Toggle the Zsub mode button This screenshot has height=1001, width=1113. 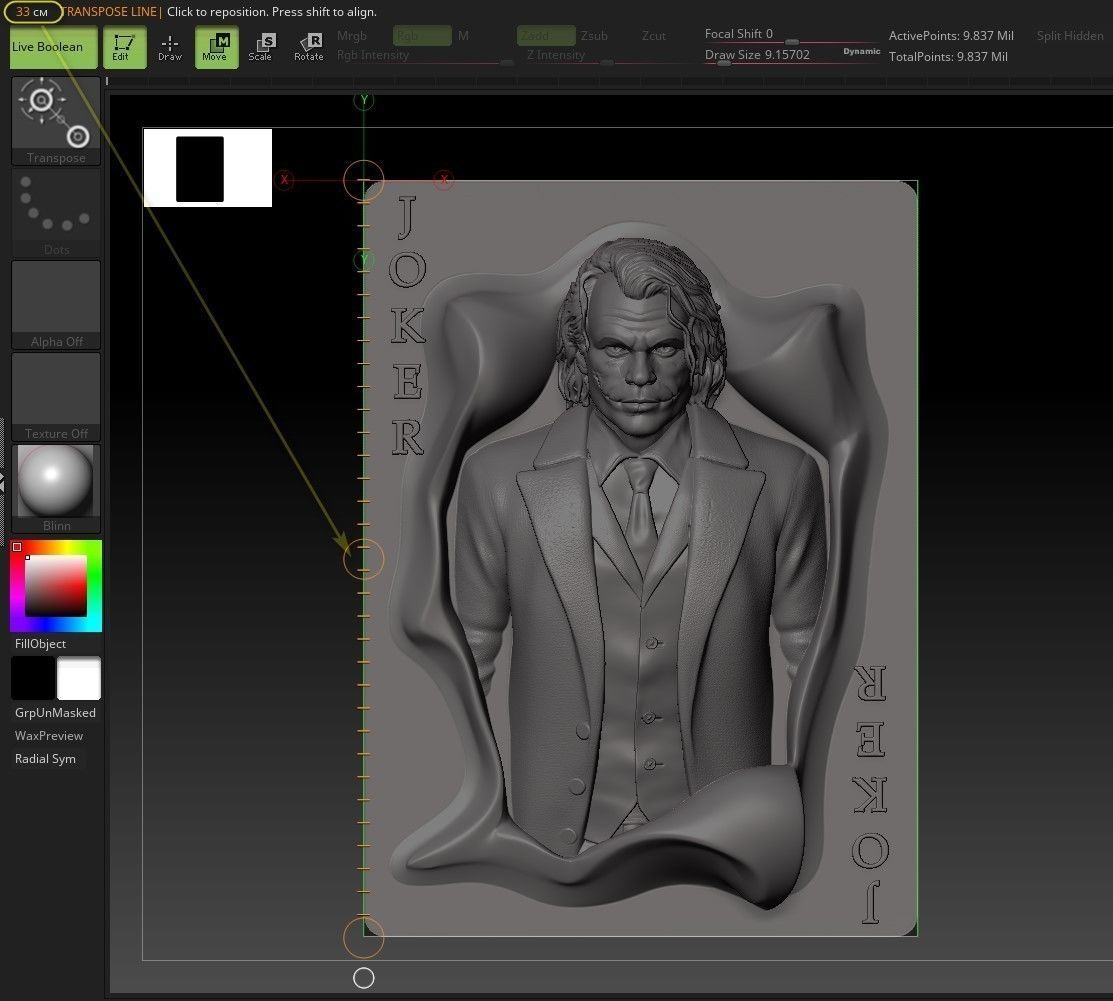(x=594, y=35)
